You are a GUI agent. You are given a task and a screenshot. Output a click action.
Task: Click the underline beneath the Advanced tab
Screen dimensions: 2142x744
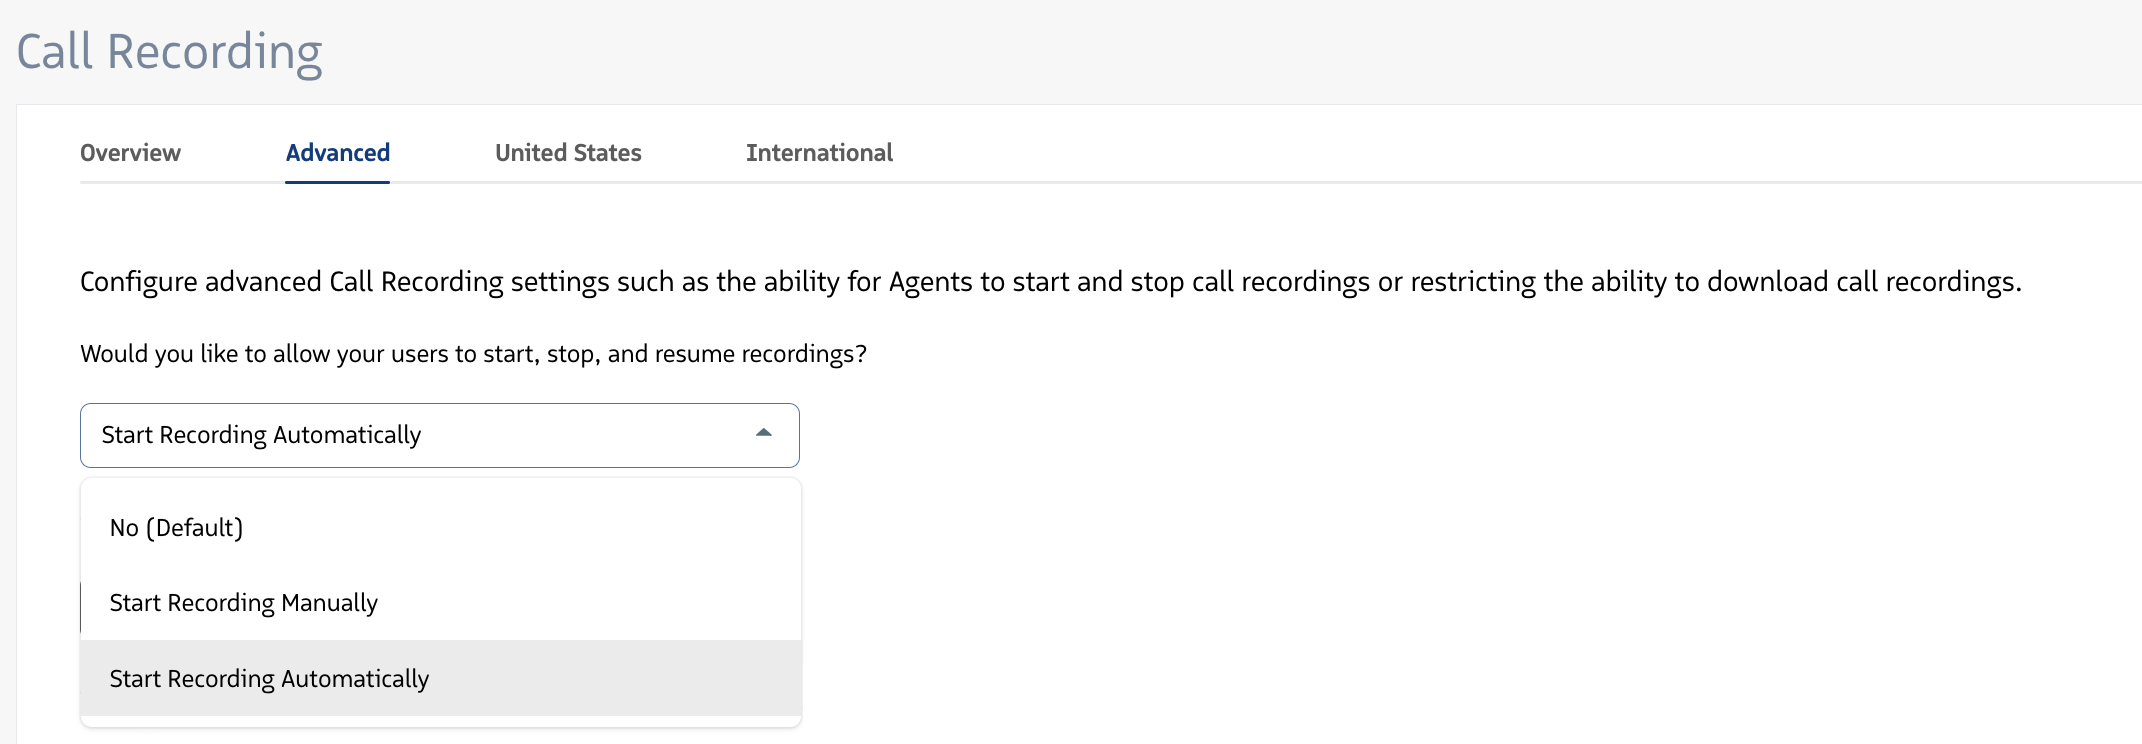[x=337, y=182]
